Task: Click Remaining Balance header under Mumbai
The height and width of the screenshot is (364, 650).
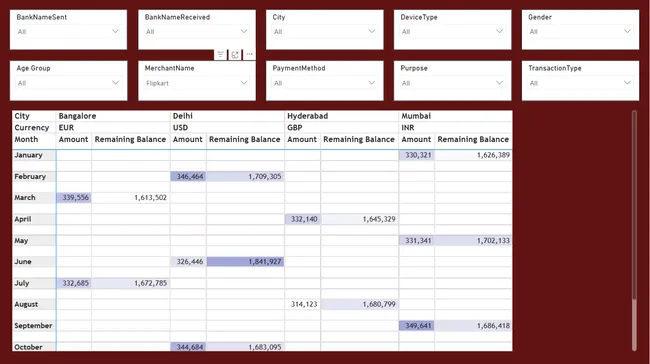Action: pyautogui.click(x=473, y=139)
